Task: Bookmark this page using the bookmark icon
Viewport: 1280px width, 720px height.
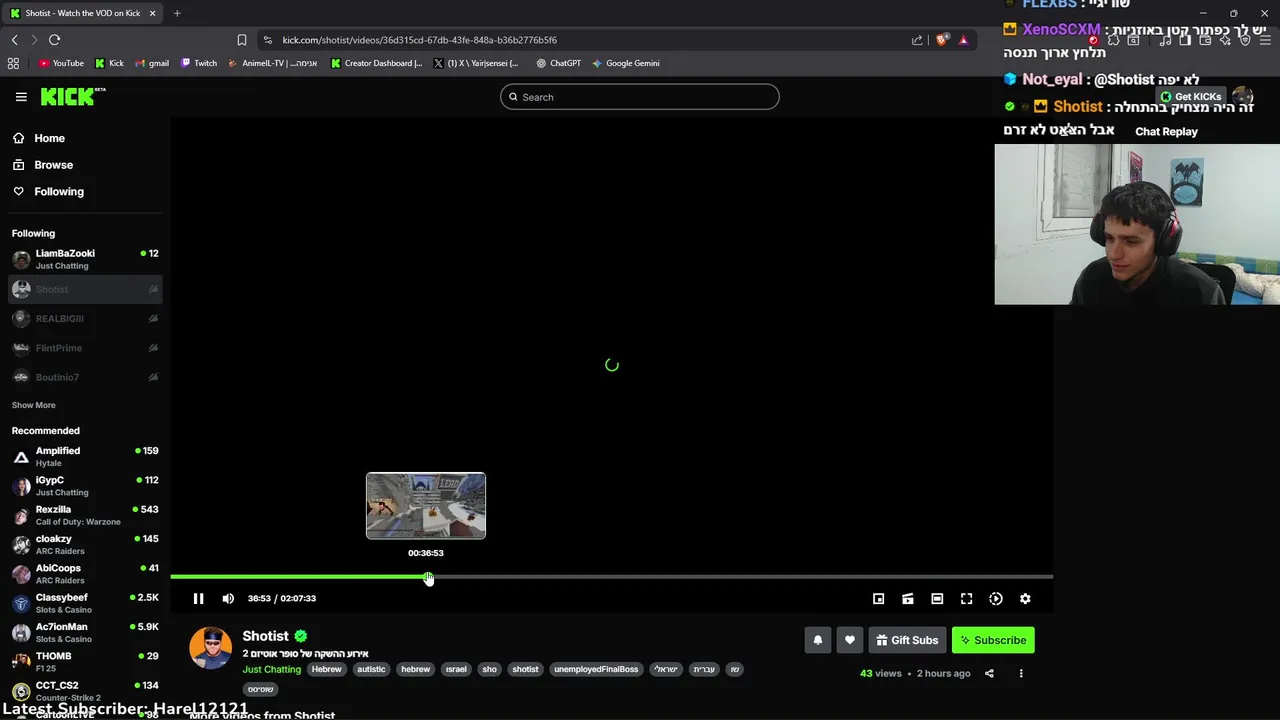Action: coord(242,40)
